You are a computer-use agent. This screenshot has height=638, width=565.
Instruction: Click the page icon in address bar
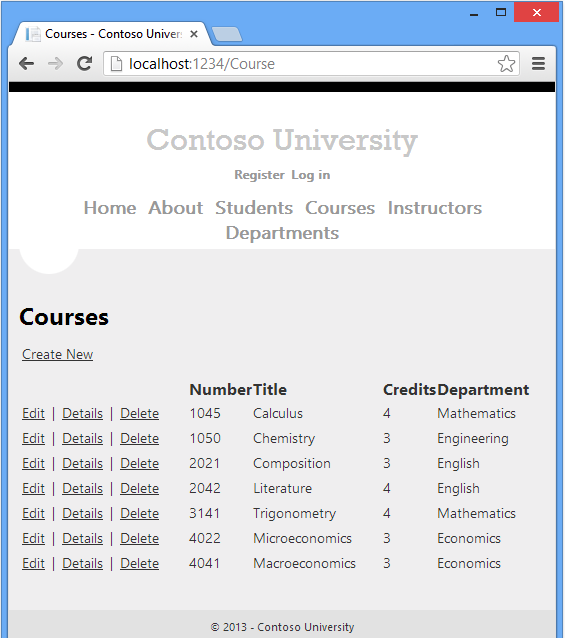point(116,63)
